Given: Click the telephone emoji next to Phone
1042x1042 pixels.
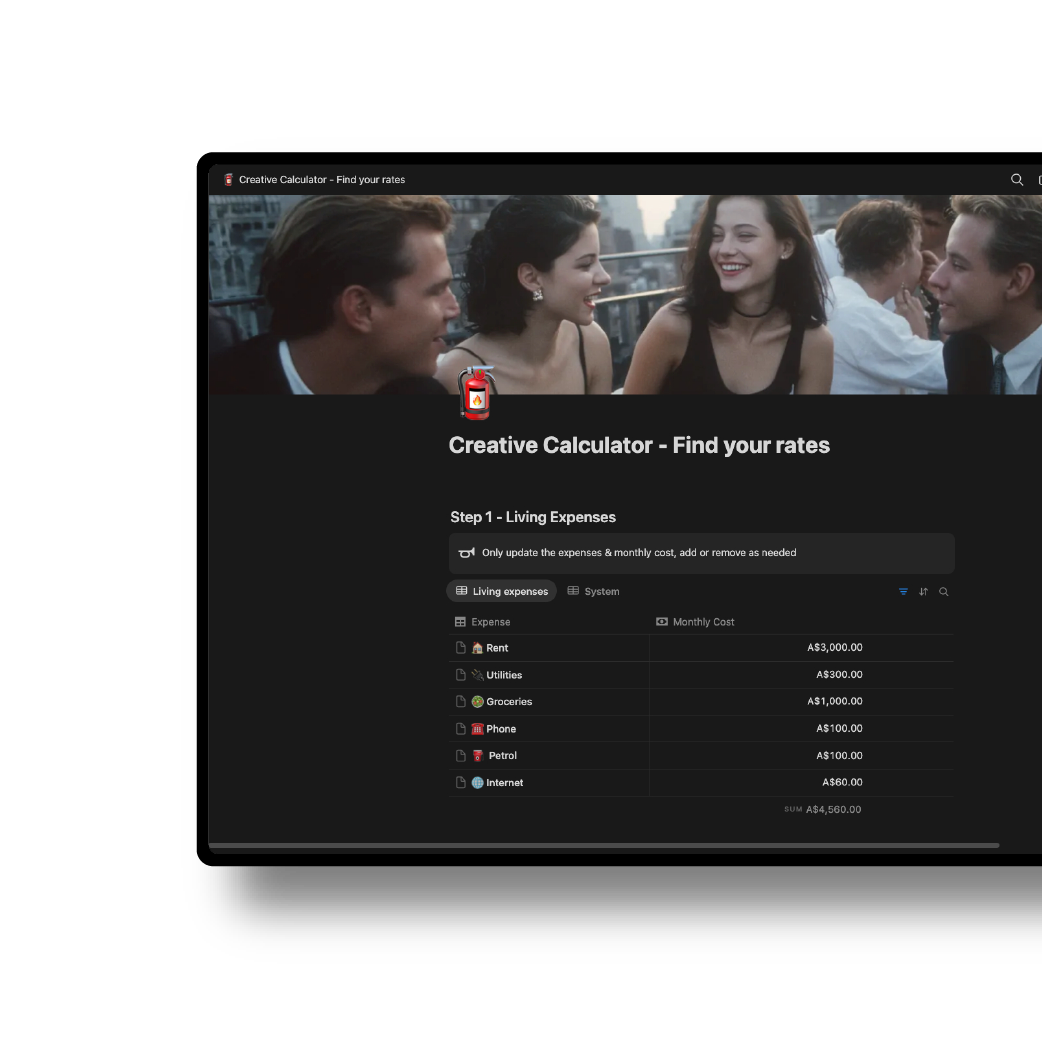Looking at the screenshot, I should [477, 728].
